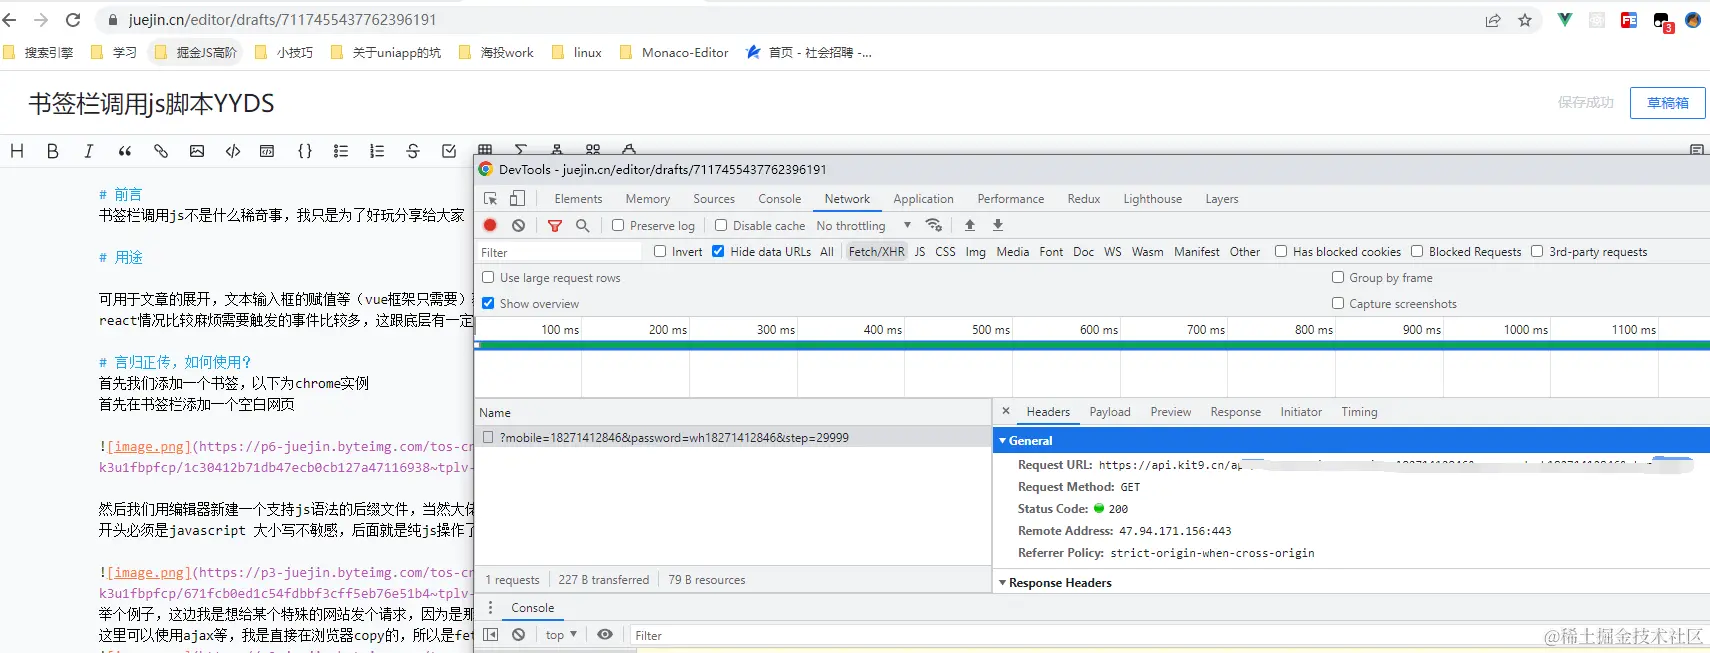
Task: Show console sidebar icon
Action: [490, 634]
